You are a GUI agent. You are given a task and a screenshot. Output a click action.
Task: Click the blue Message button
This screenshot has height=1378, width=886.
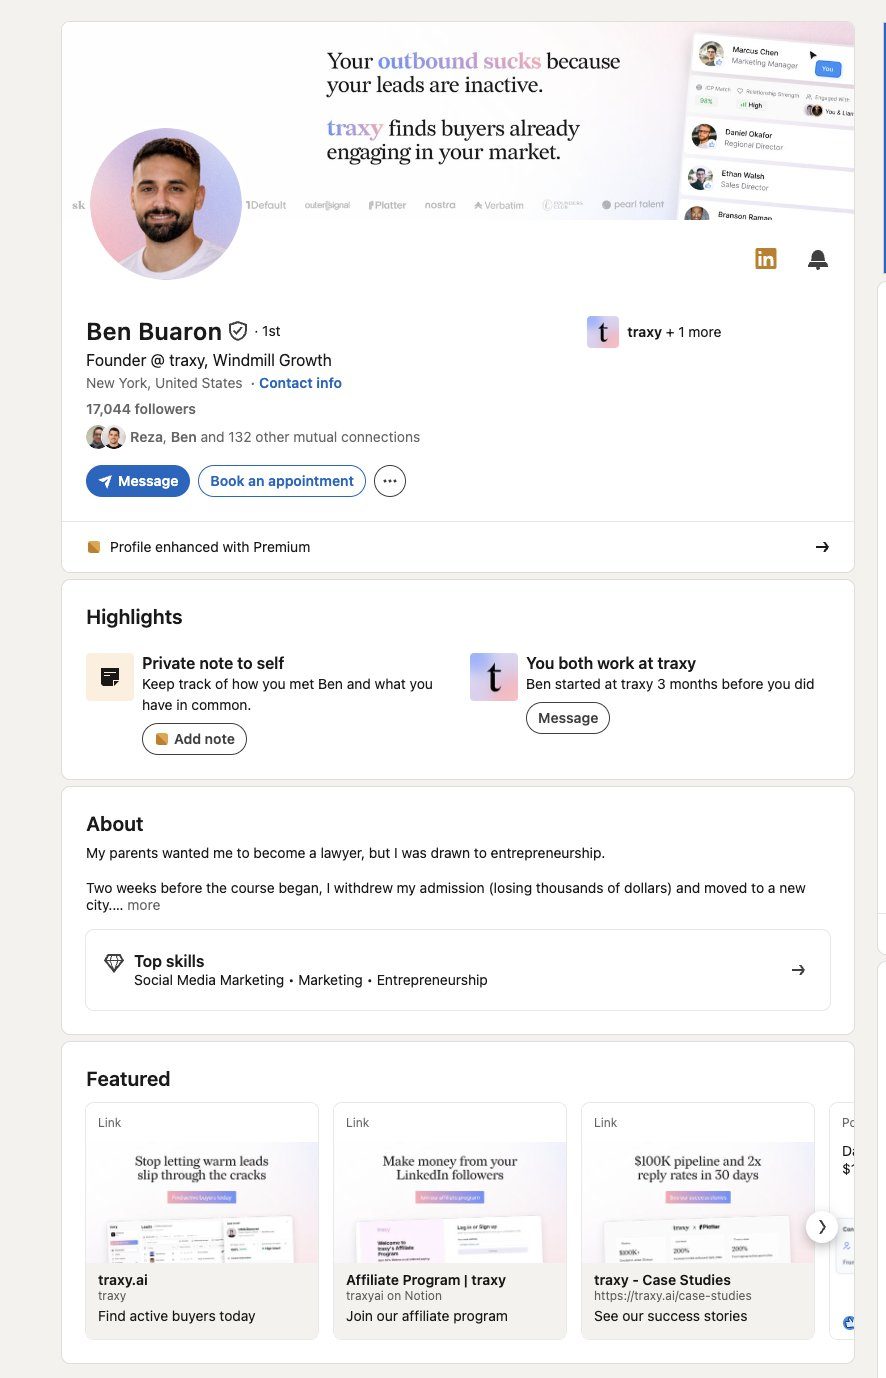click(x=138, y=481)
